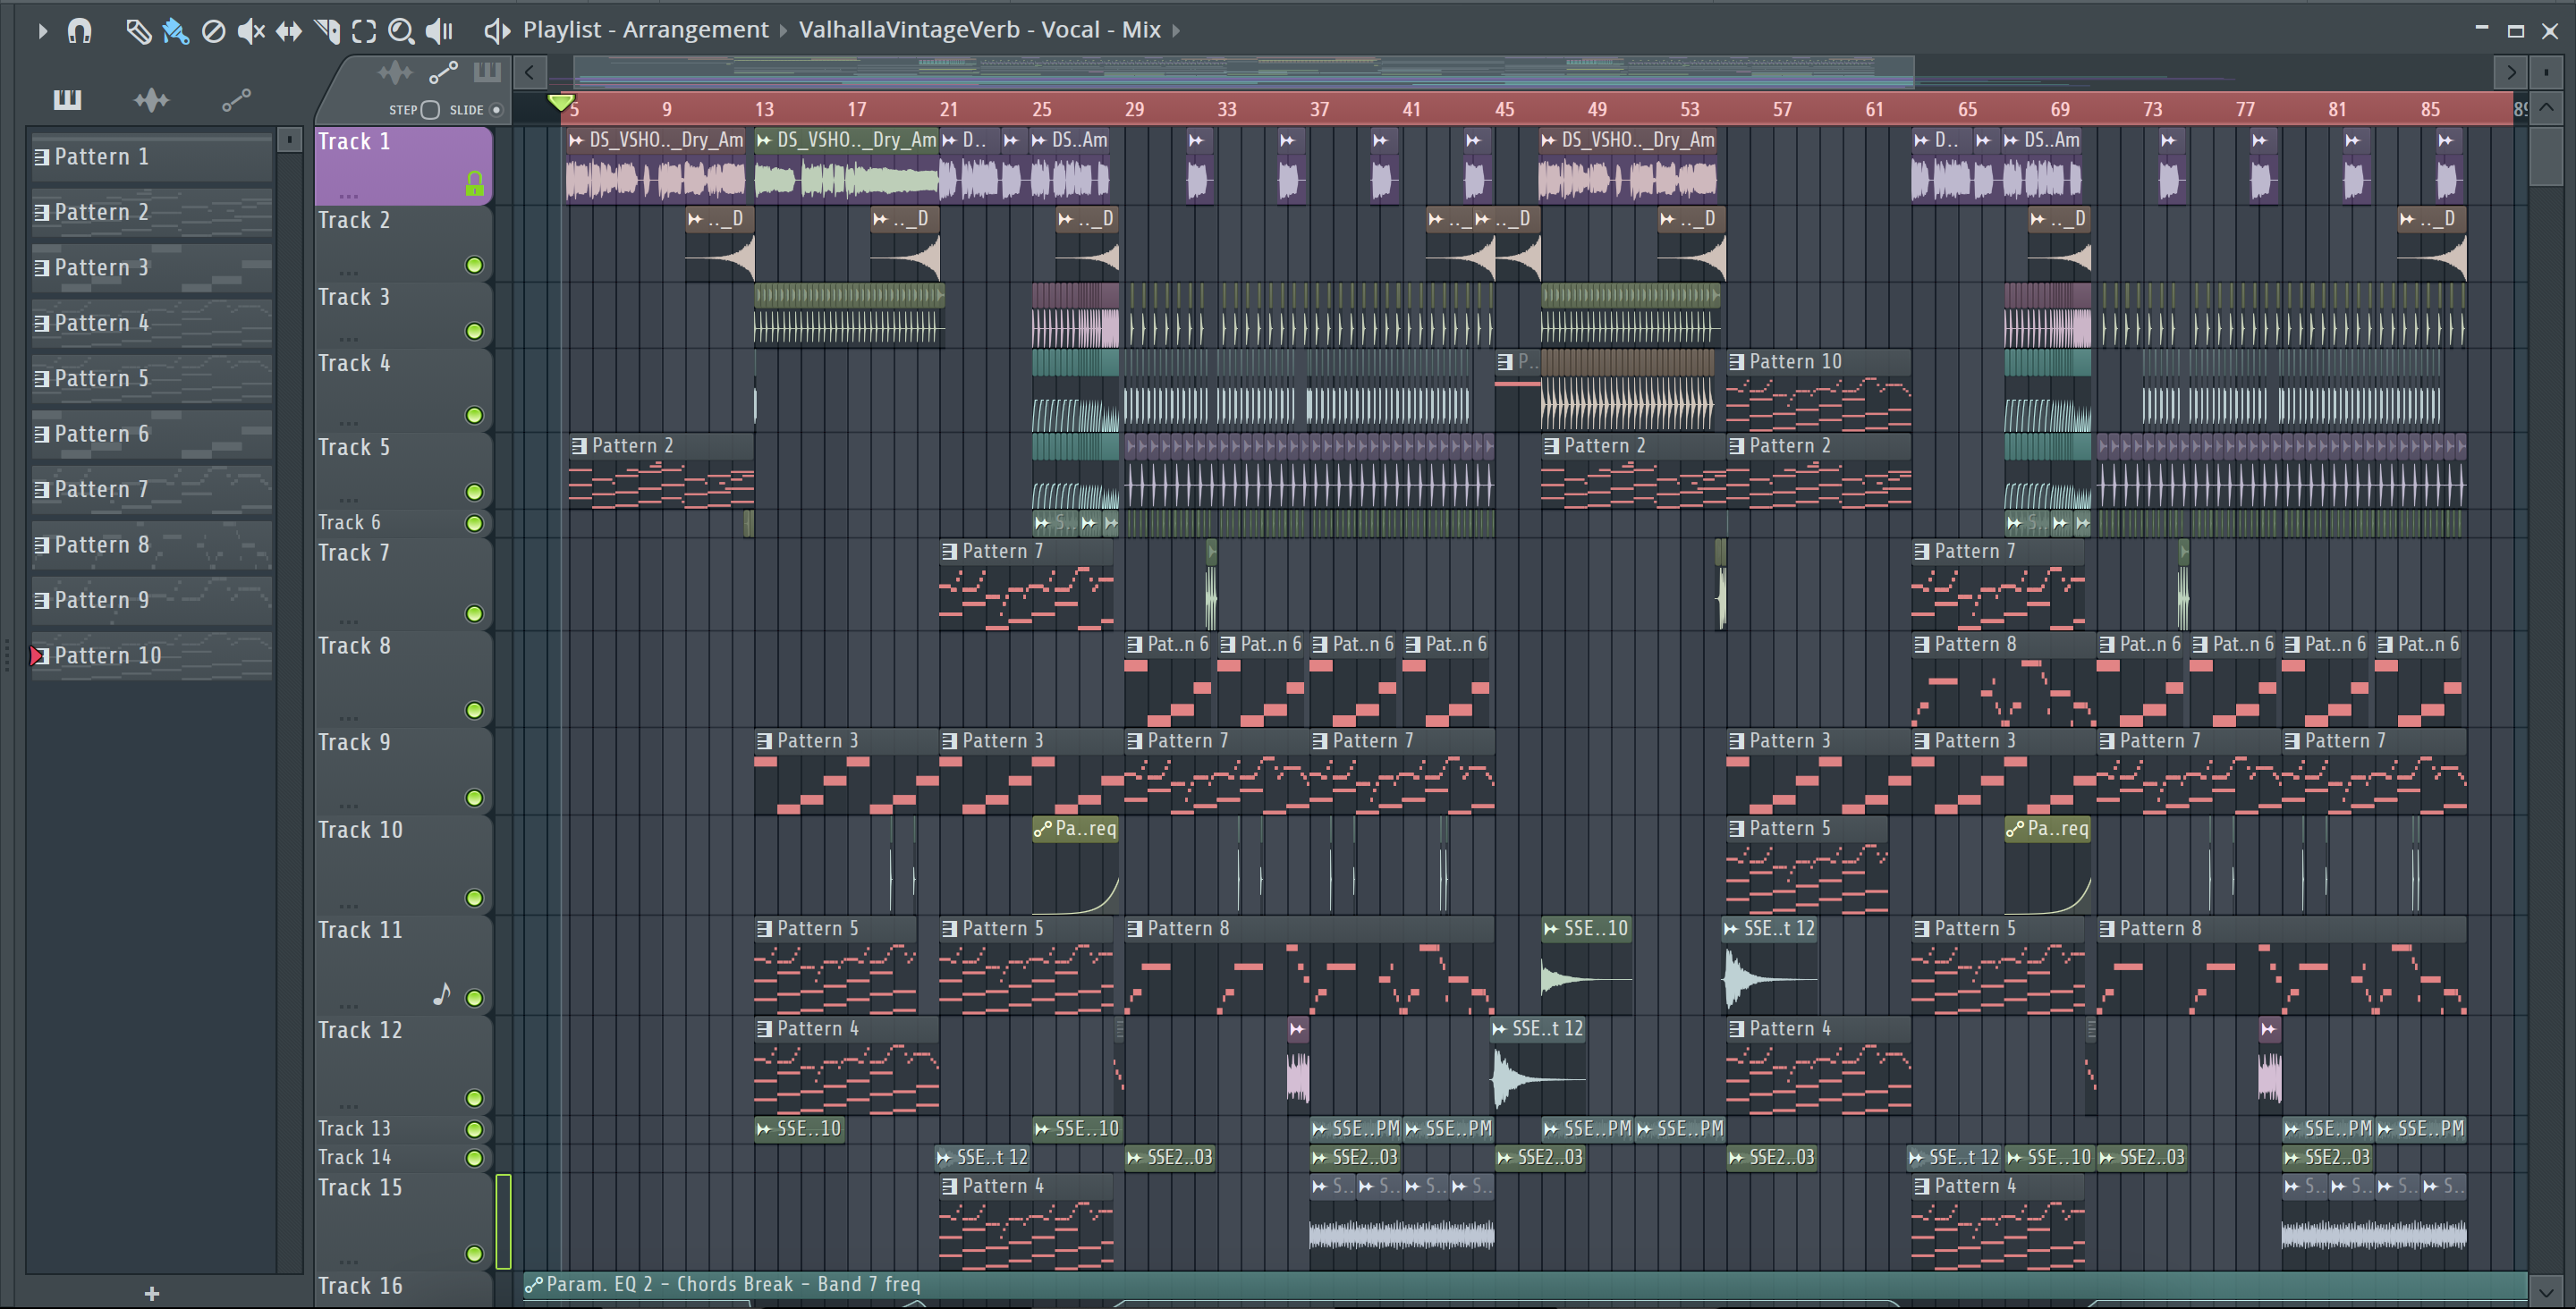Open SSE..t 12 clip menu on Track 12
Viewport: 2576px width, 1309px height.
pos(1500,1029)
